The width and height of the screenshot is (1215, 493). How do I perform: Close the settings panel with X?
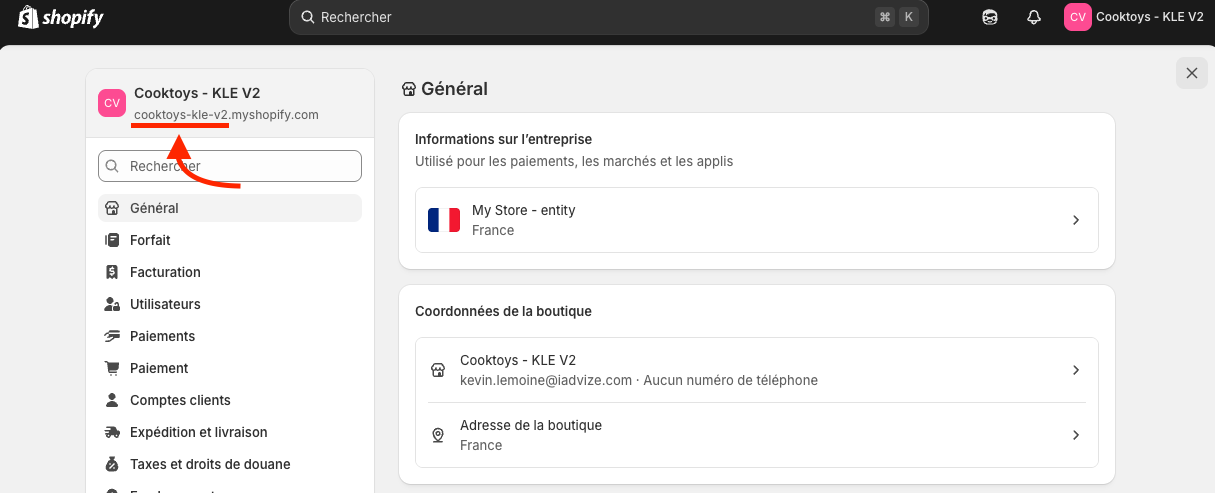[1191, 73]
